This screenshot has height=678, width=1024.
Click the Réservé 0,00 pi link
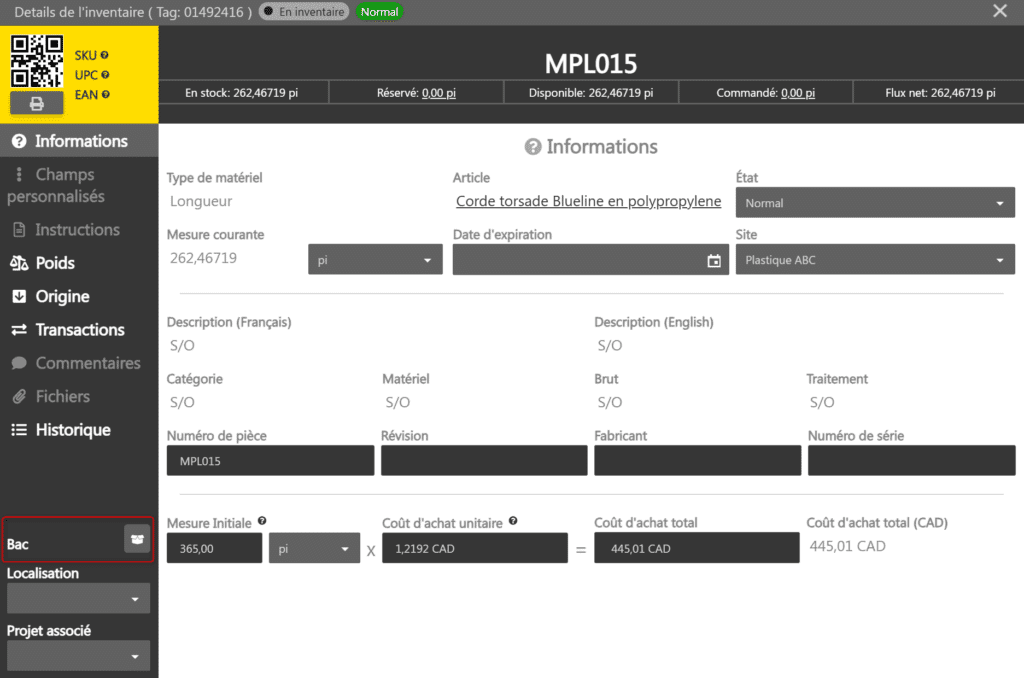click(438, 93)
